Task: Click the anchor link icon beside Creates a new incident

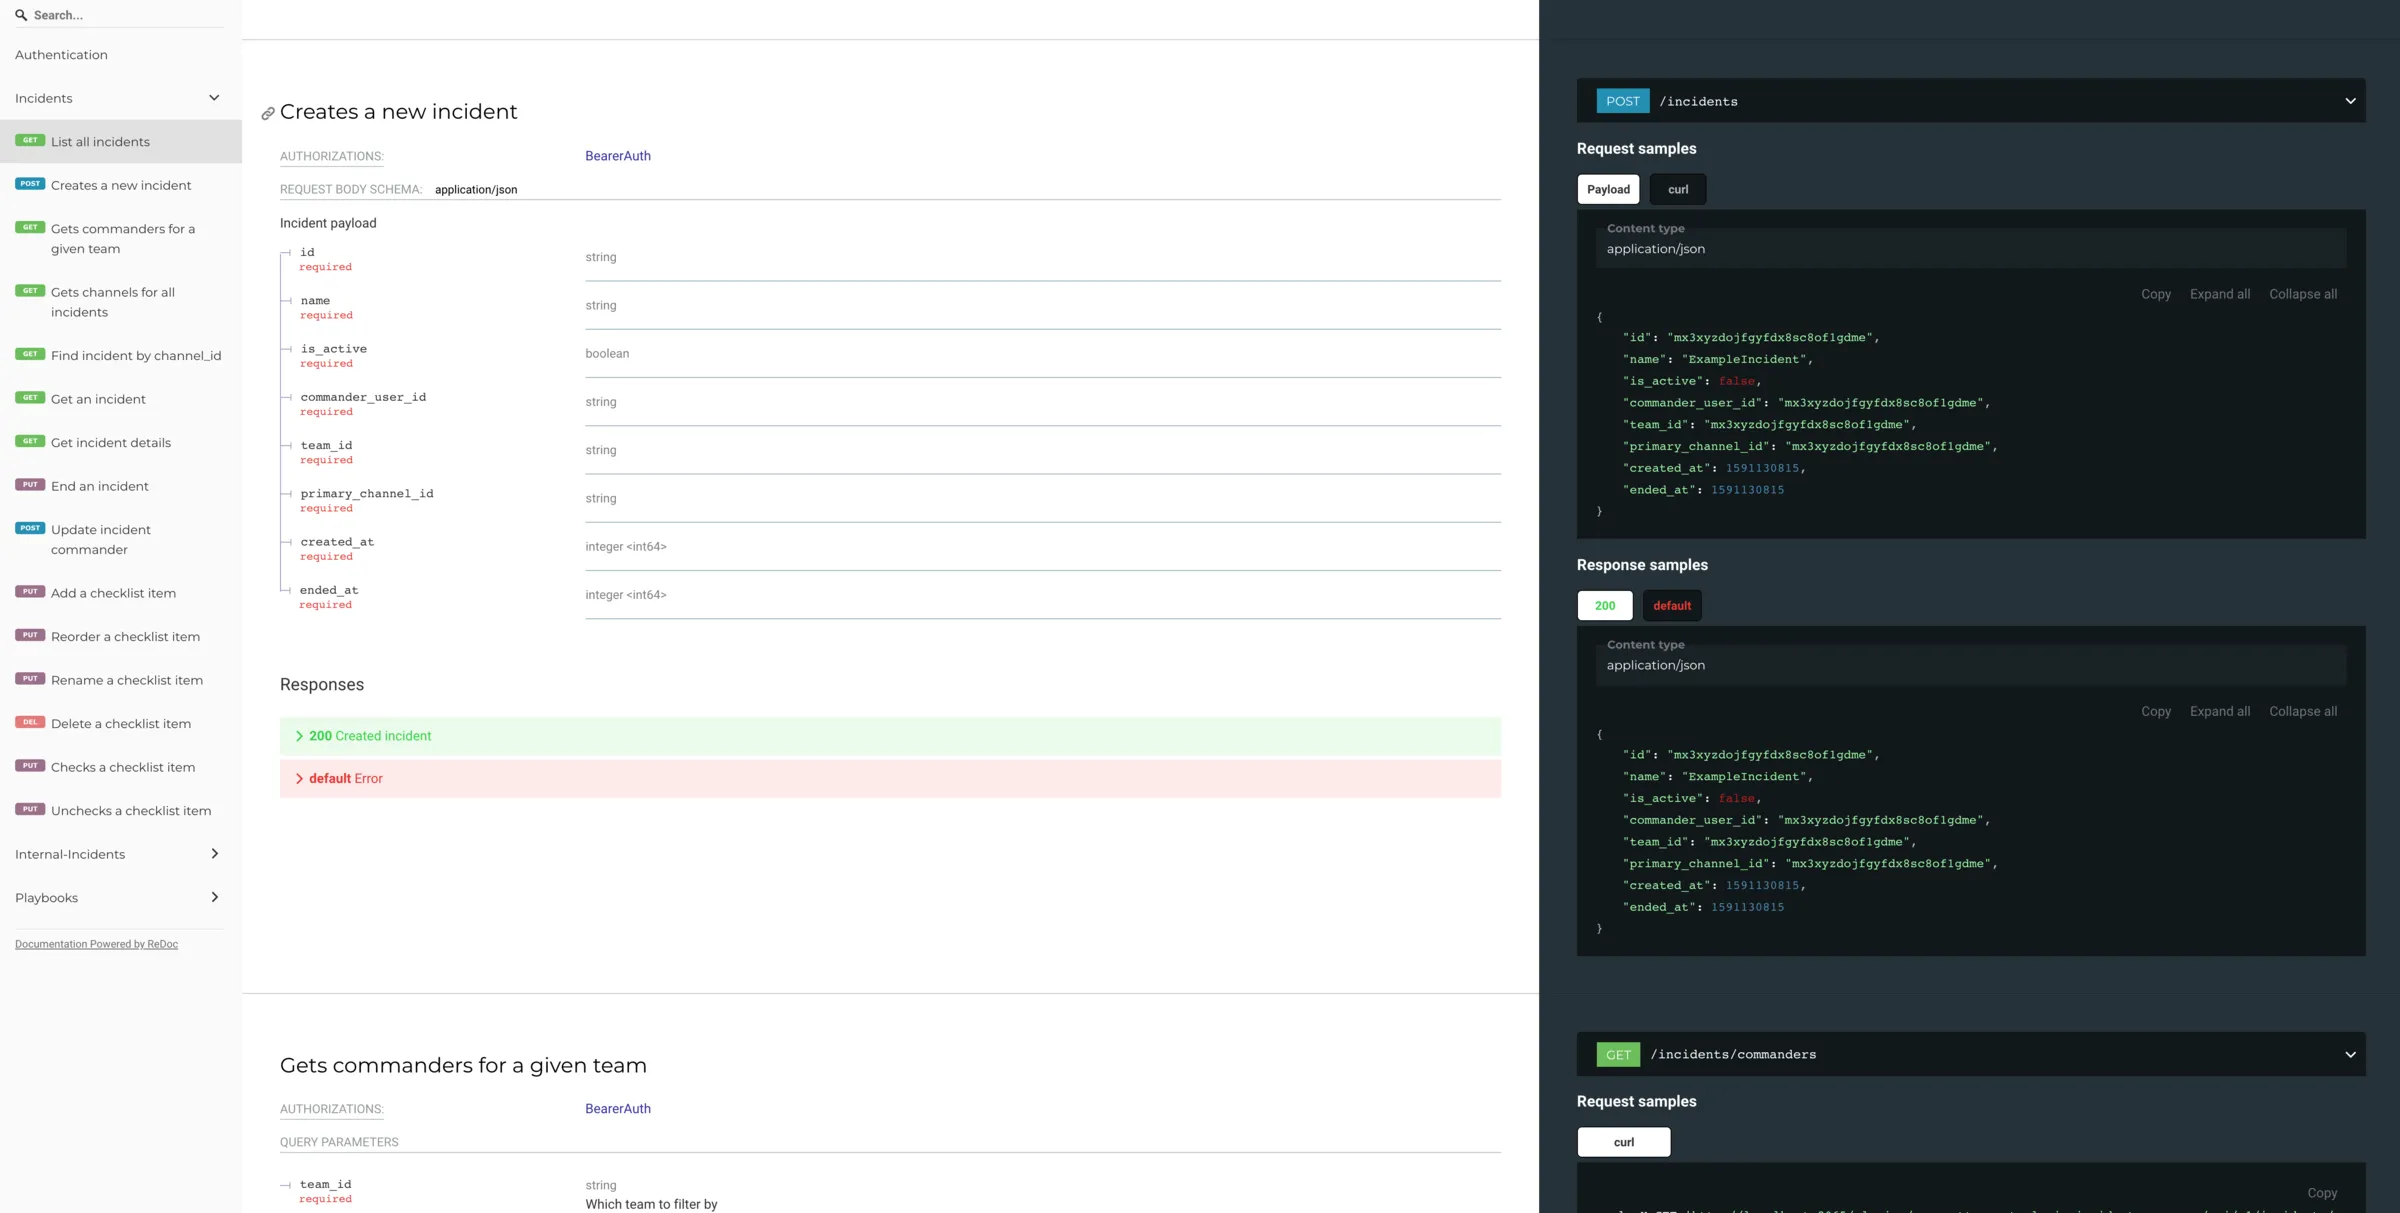Action: [x=267, y=114]
